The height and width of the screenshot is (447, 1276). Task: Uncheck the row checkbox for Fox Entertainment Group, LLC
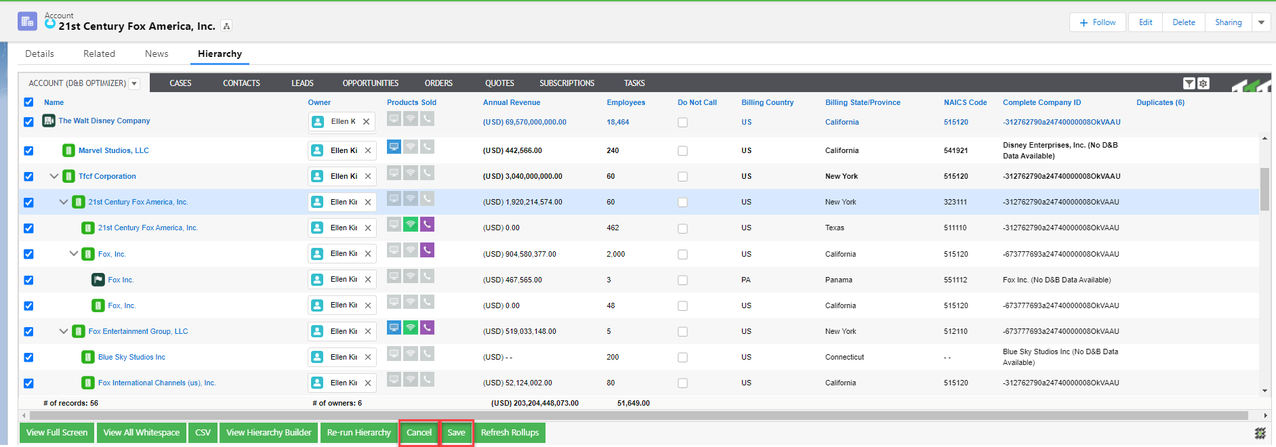(28, 331)
